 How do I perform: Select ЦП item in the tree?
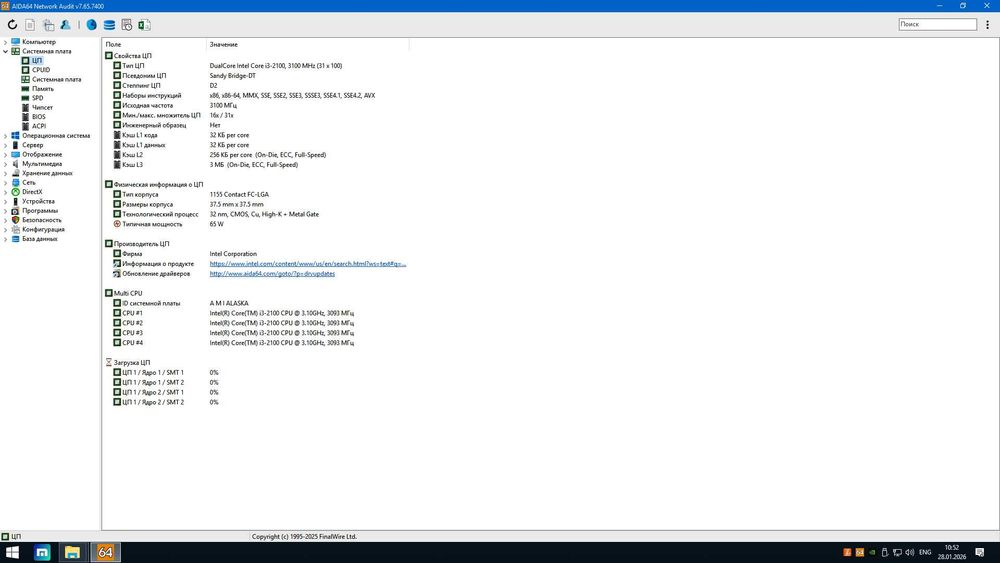(x=36, y=61)
